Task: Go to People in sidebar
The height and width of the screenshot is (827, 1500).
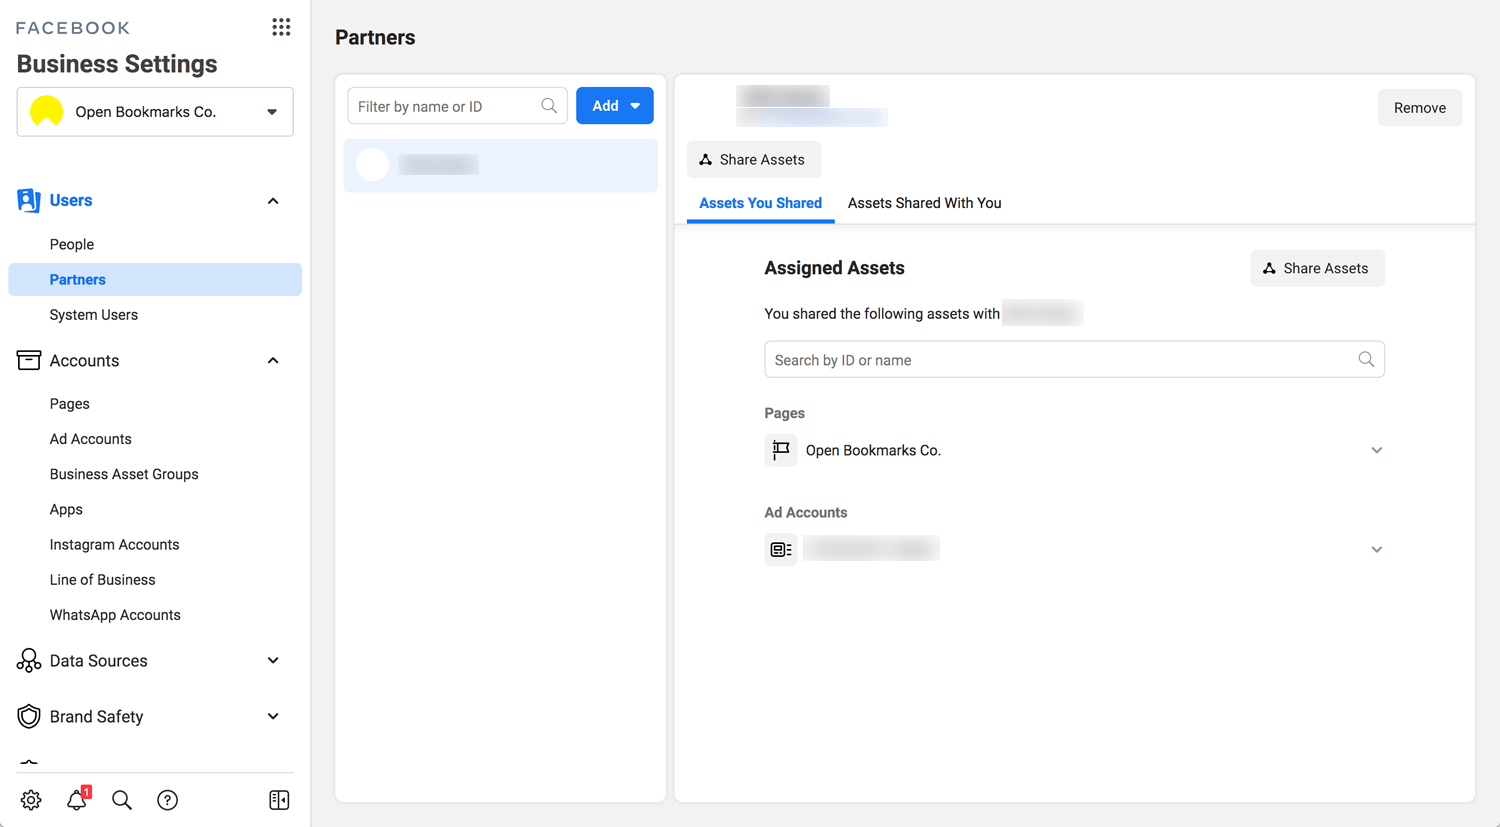Action: (72, 244)
